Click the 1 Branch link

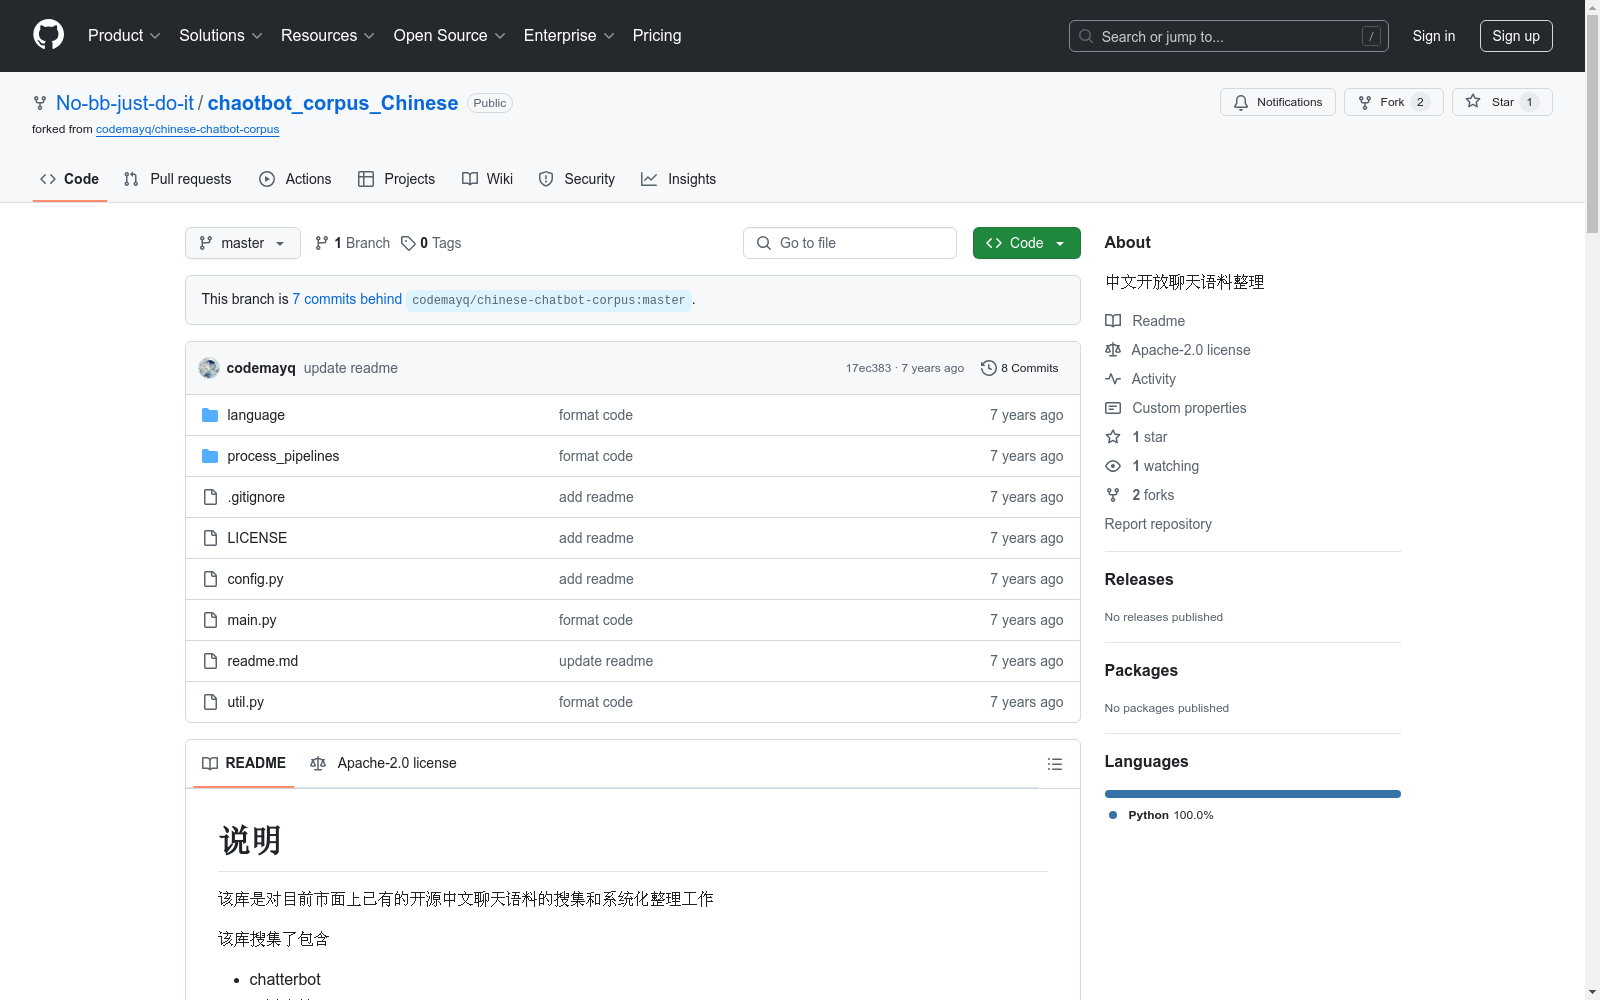[x=352, y=243]
